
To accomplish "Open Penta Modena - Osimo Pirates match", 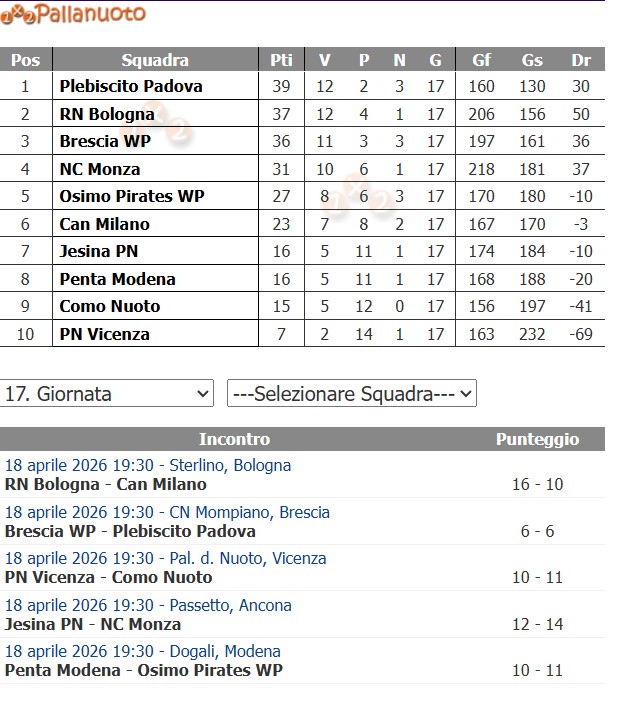I will click(x=144, y=671).
